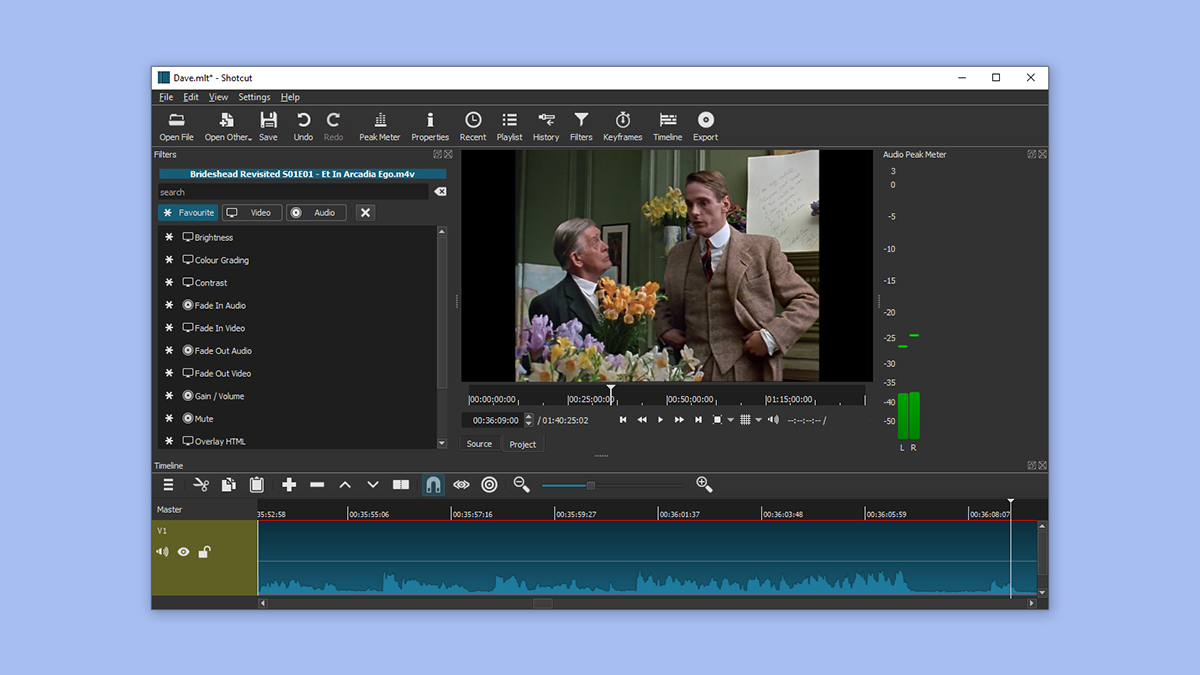Focus the filter search field
The width and height of the screenshot is (1200, 675).
pos(293,192)
